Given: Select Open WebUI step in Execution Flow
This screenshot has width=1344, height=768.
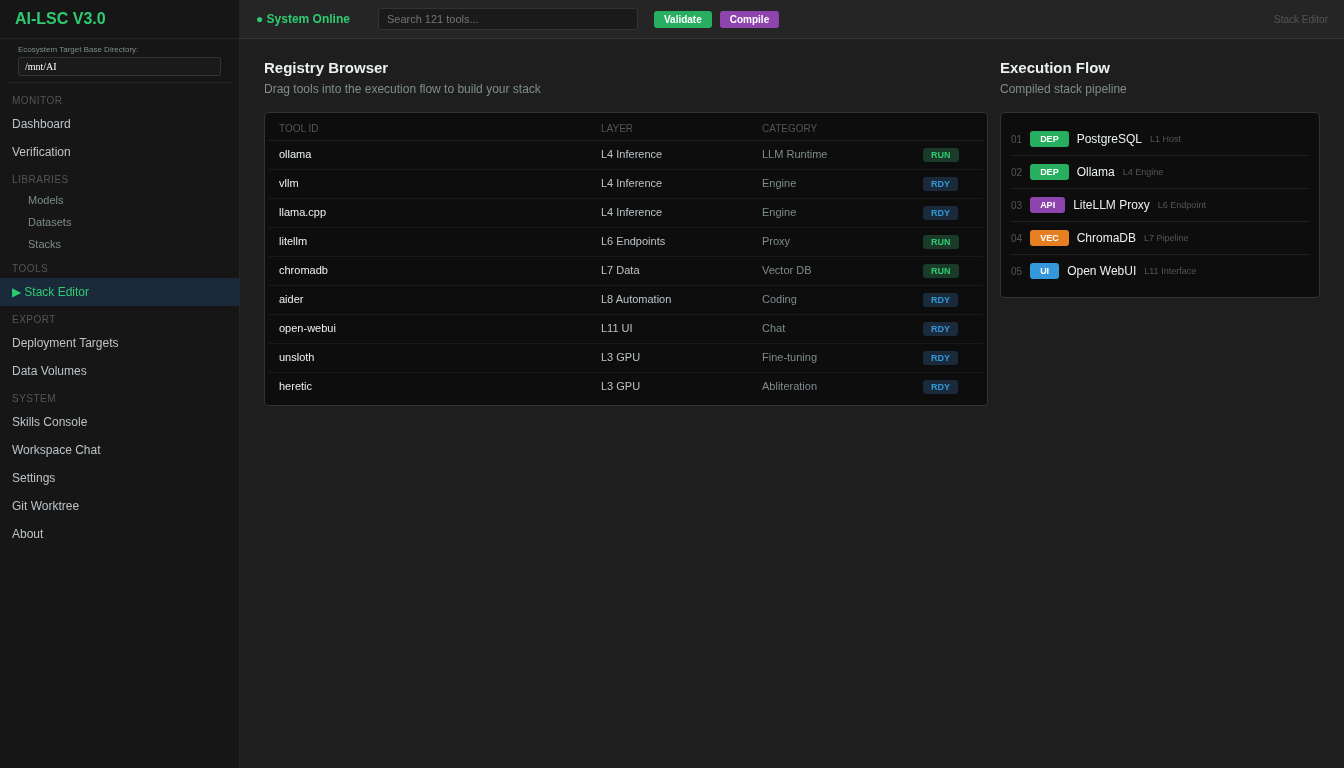Looking at the screenshot, I should point(1160,271).
